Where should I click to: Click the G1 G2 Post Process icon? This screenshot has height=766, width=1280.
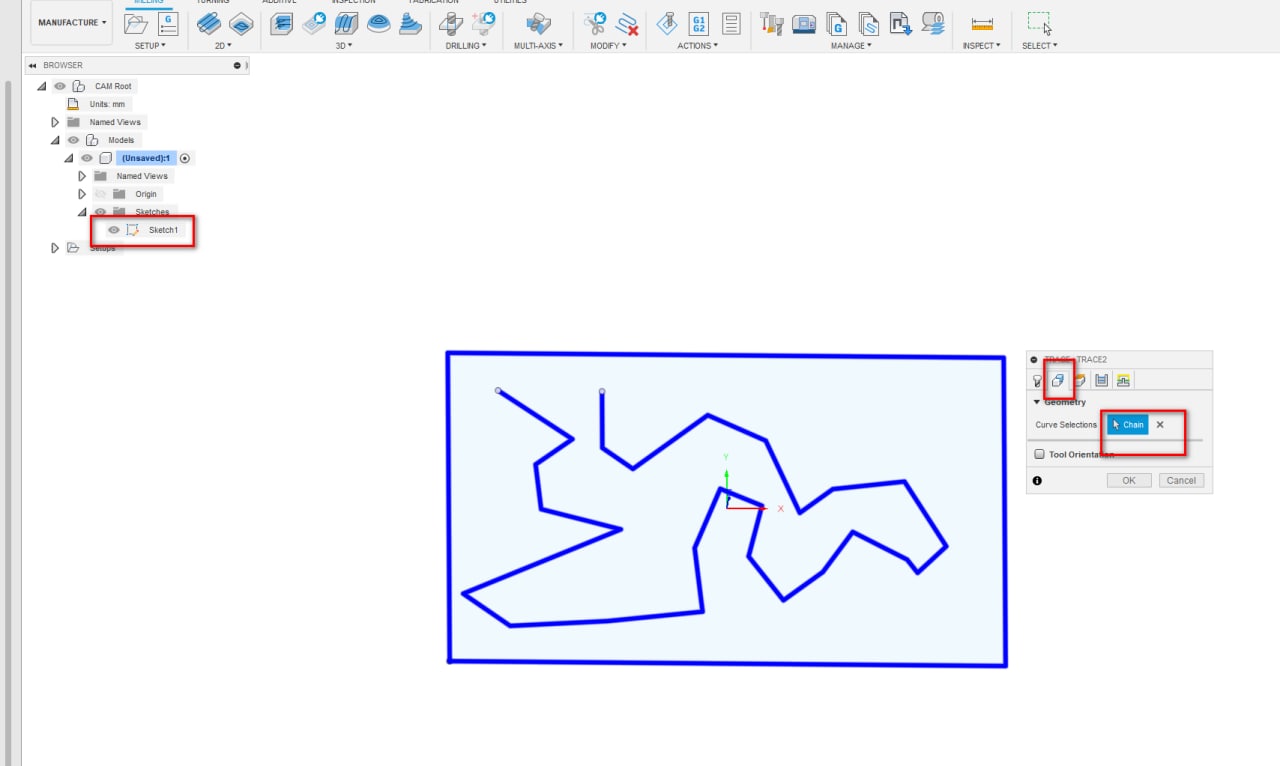tap(698, 24)
